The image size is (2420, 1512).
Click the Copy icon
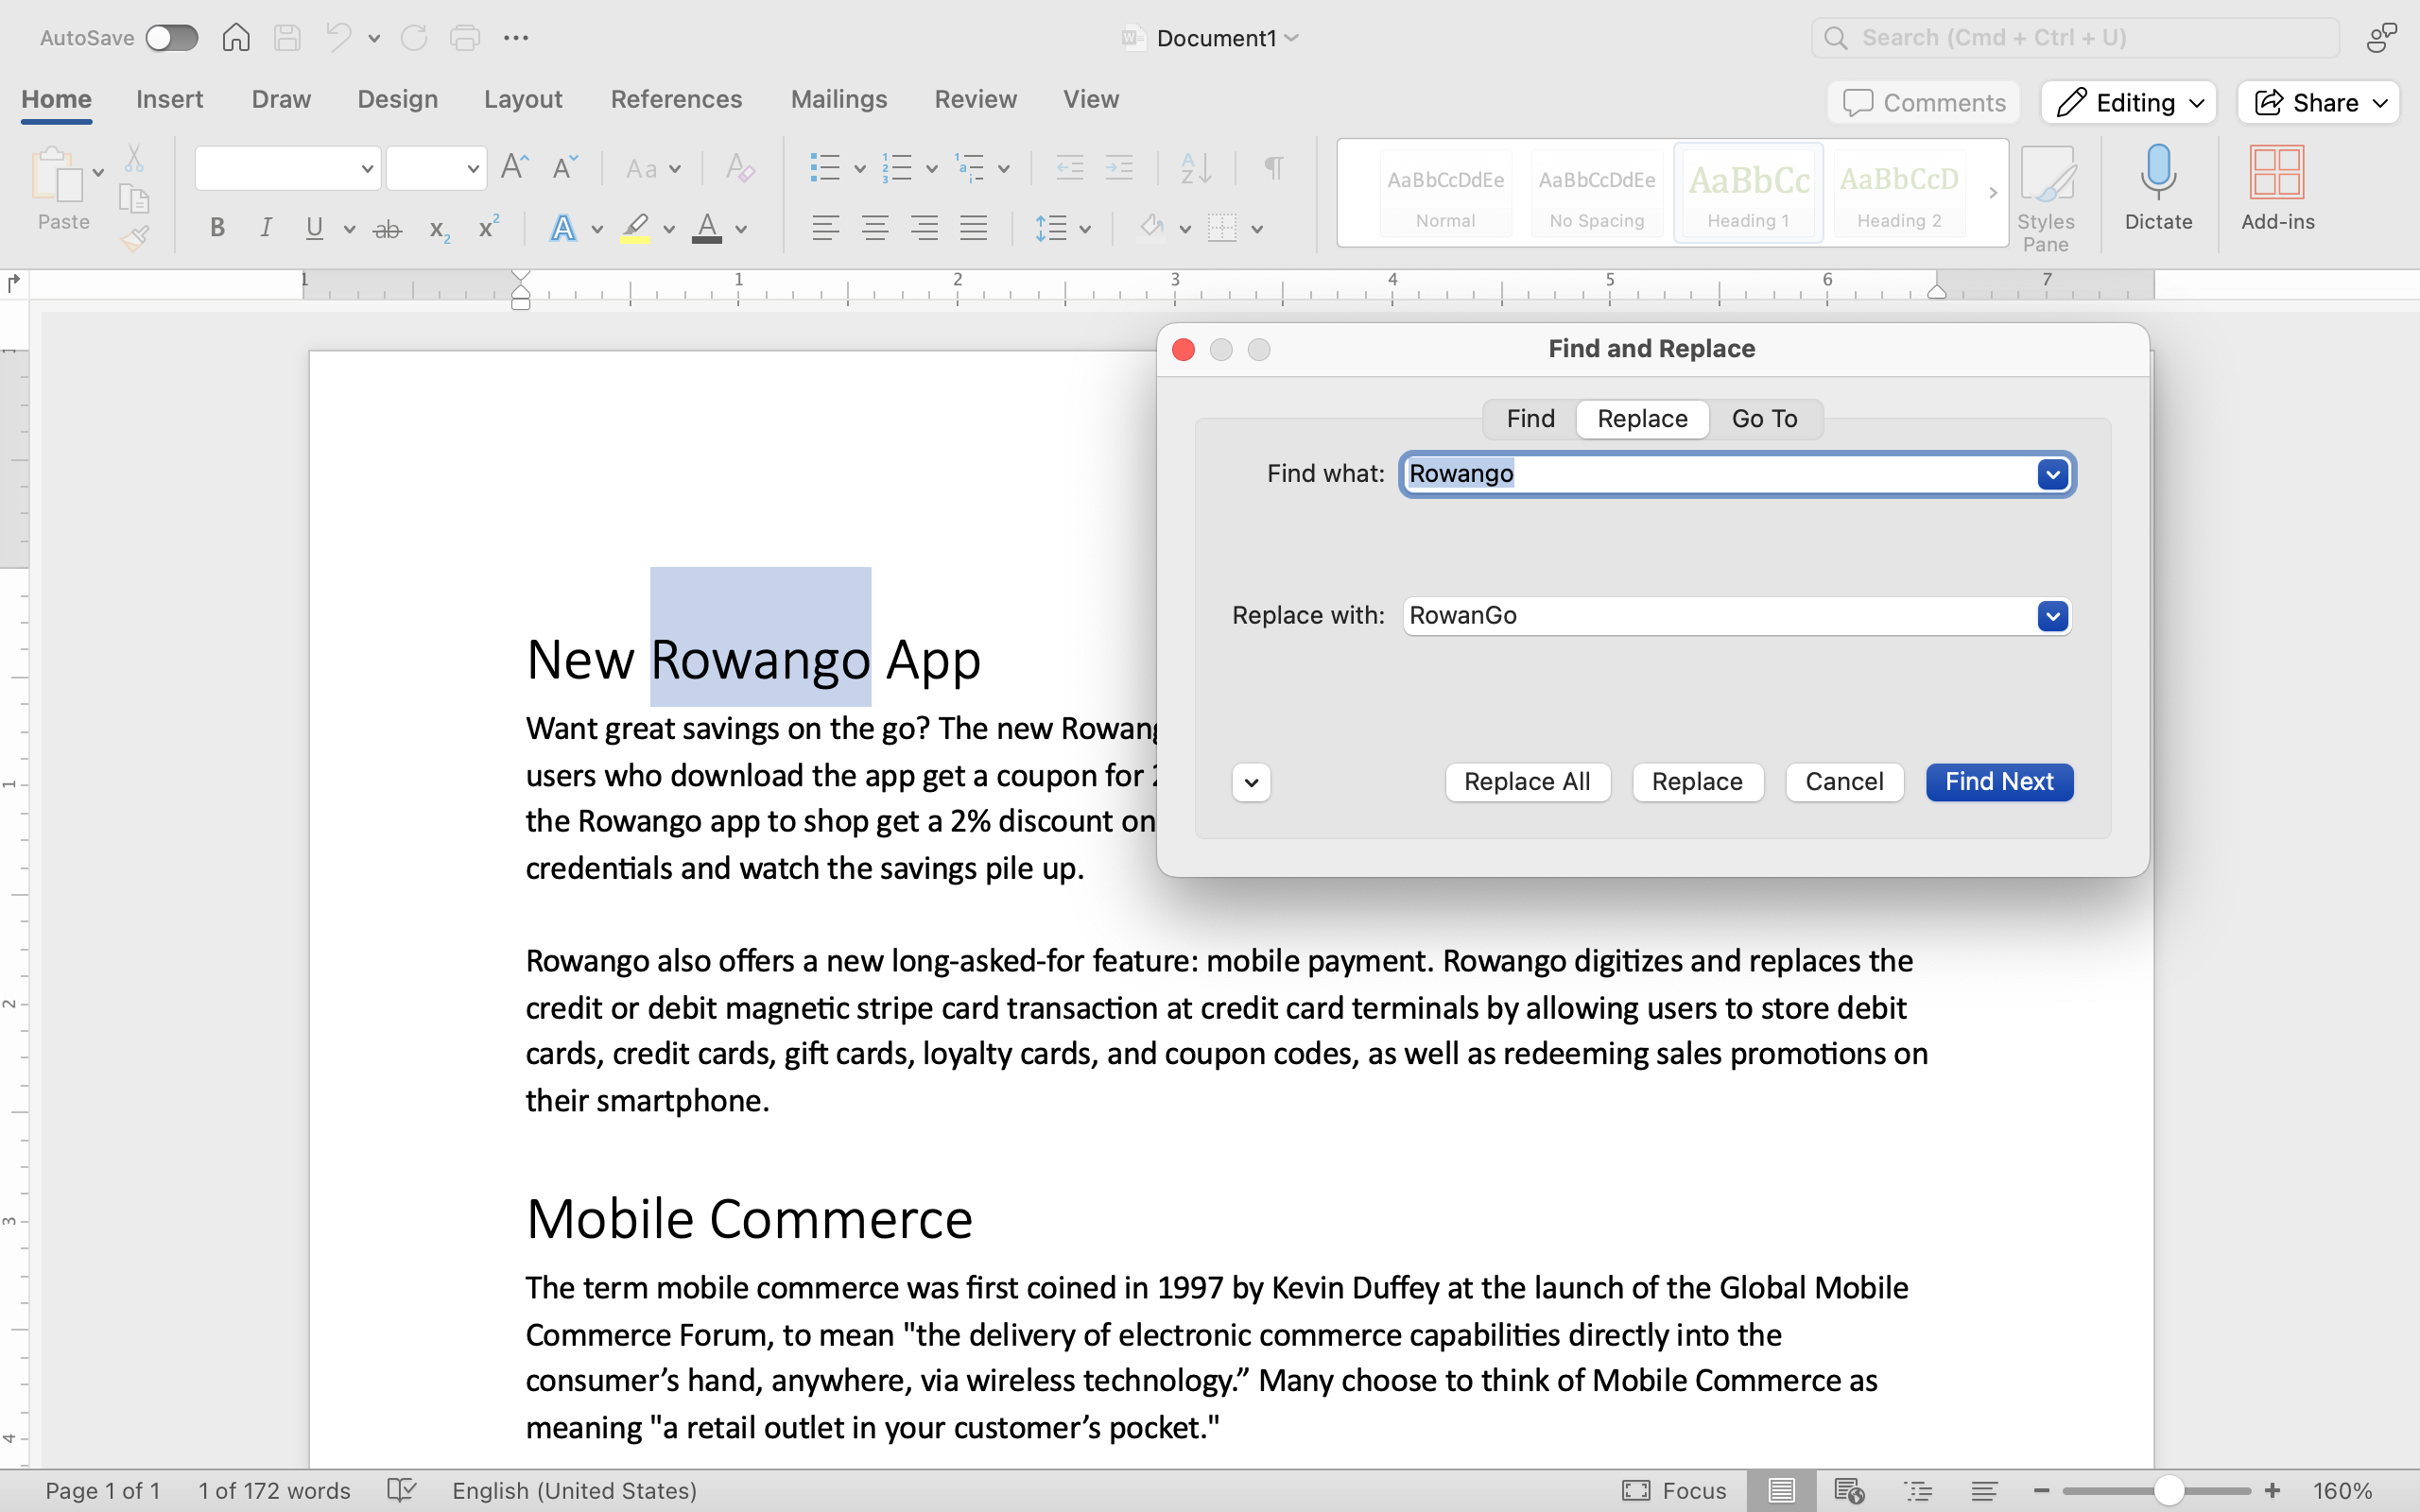[134, 198]
